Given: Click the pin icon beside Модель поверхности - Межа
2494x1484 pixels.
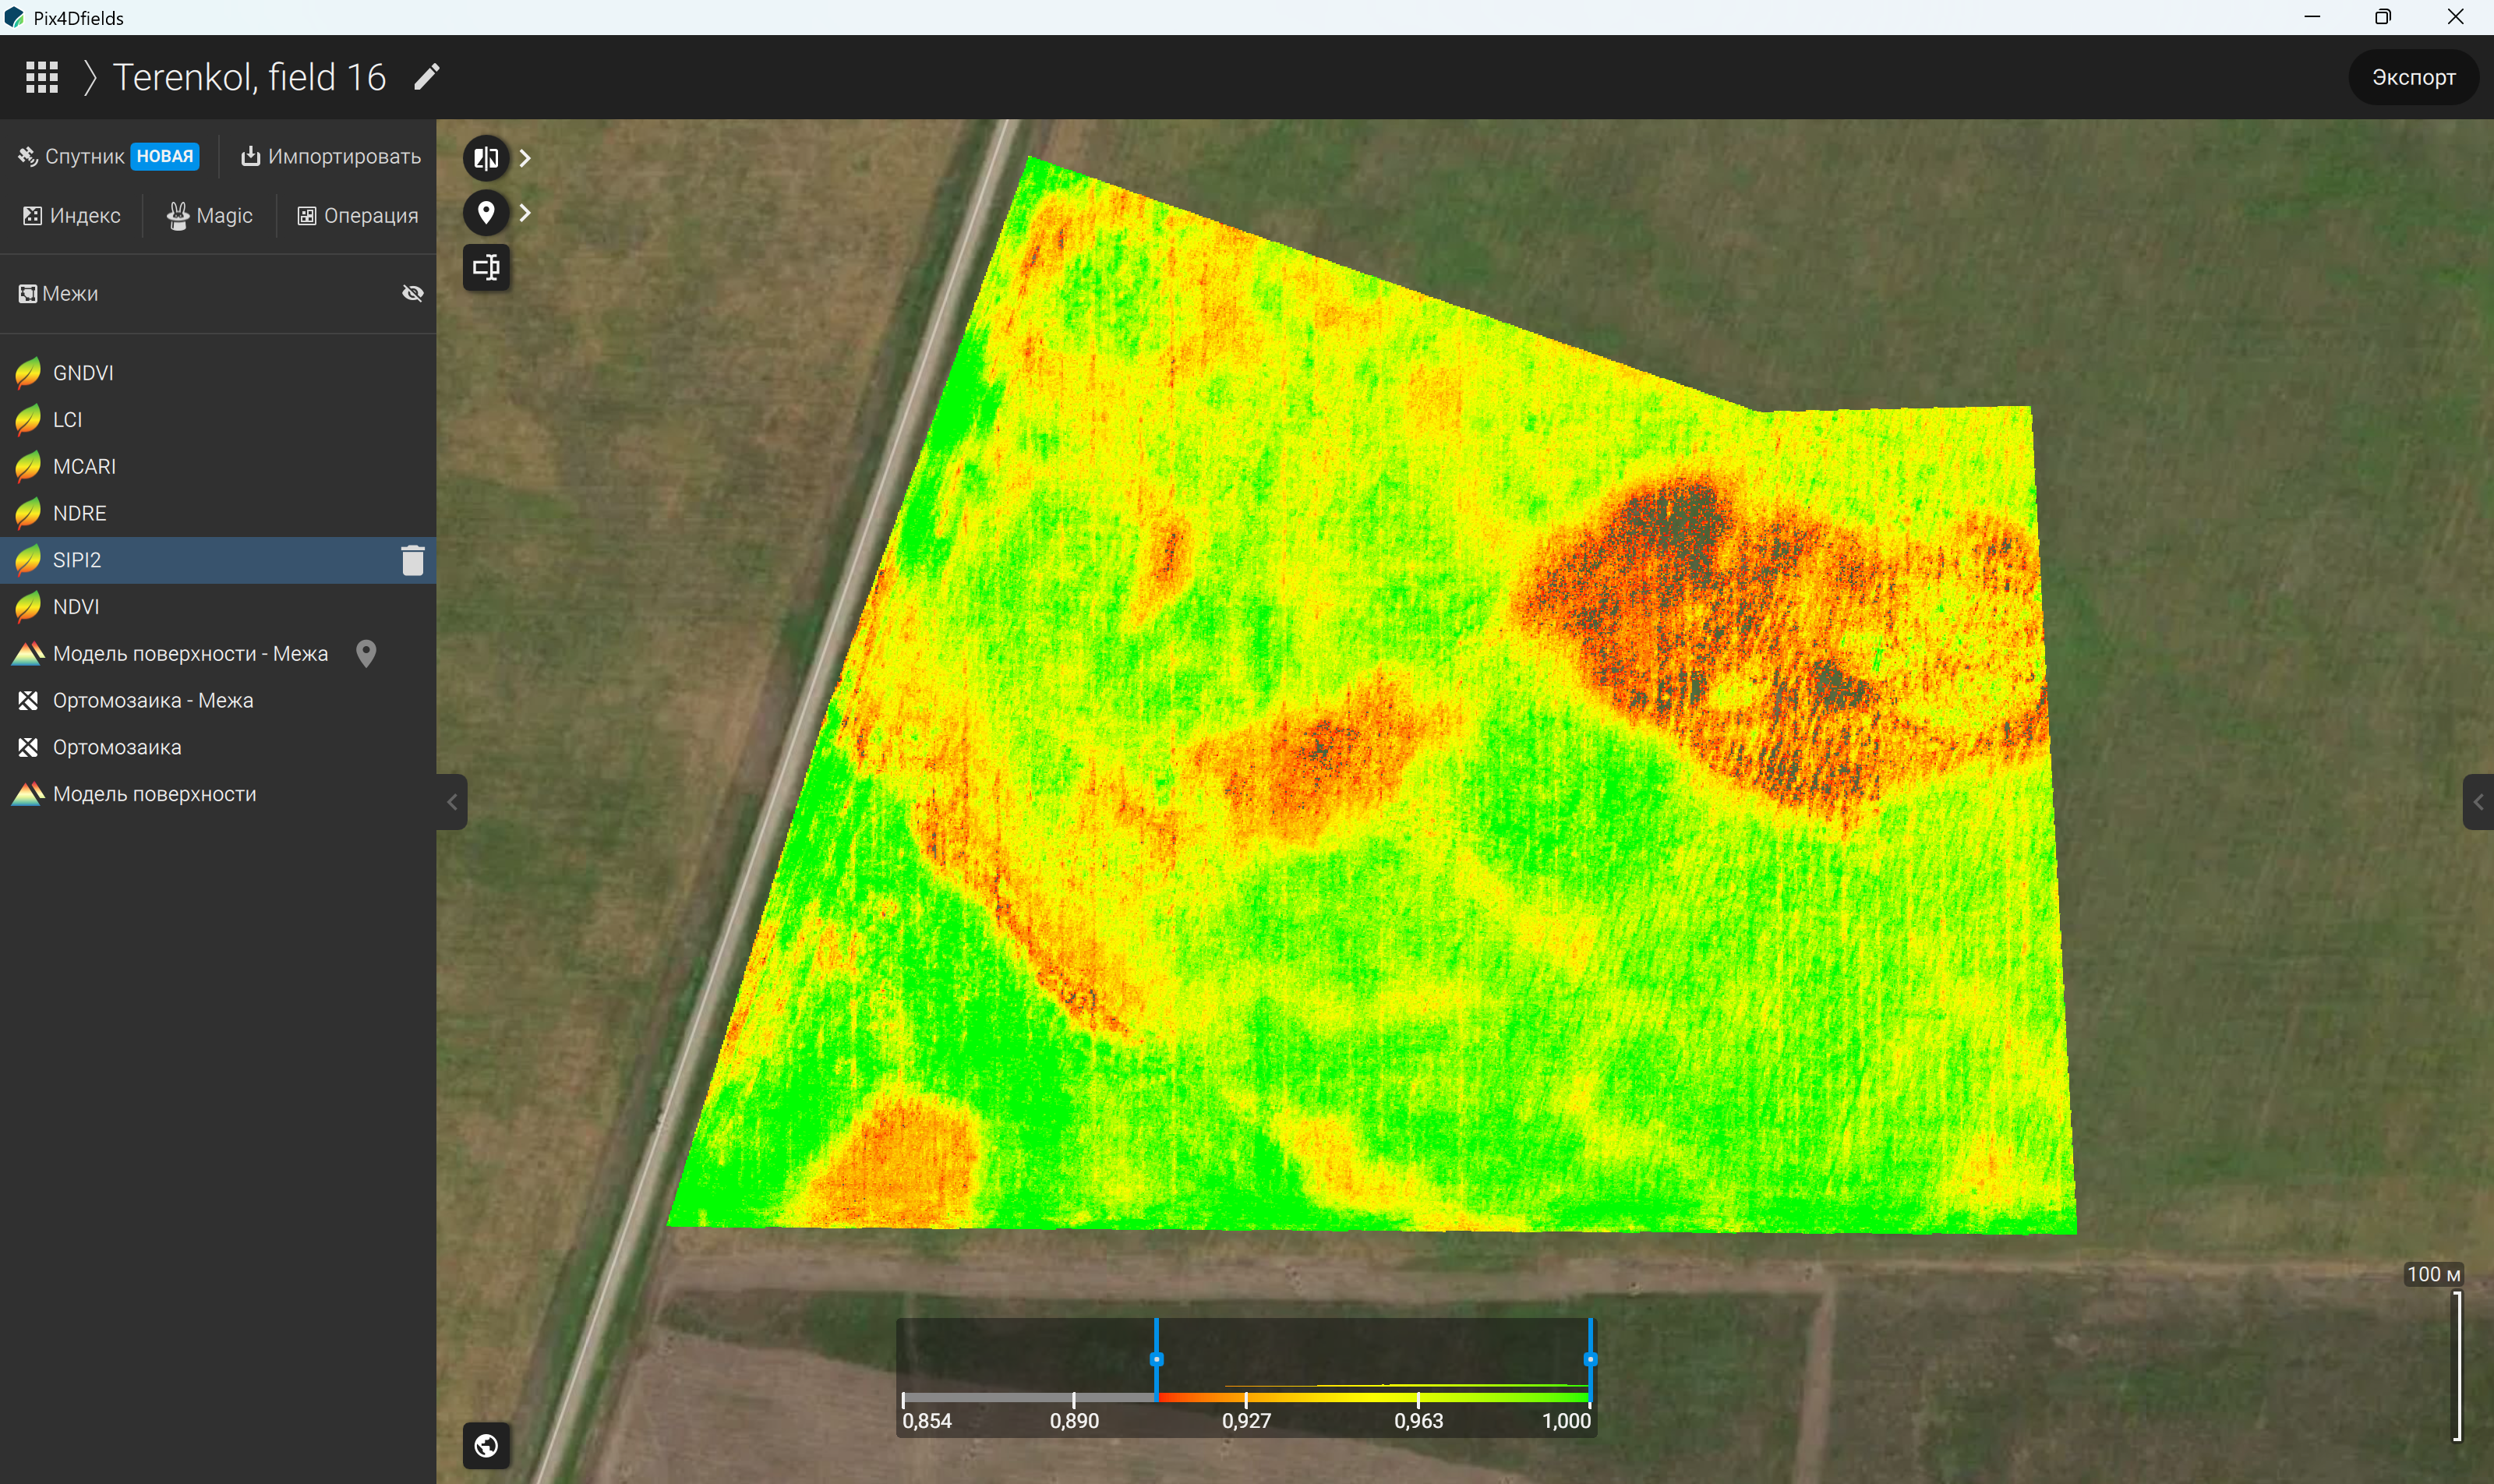Looking at the screenshot, I should pos(366,654).
